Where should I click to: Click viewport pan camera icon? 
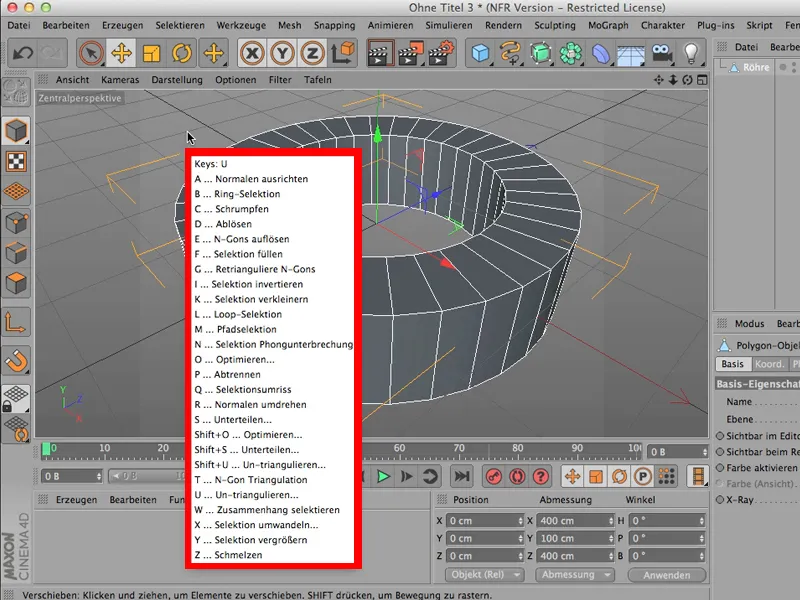click(x=659, y=80)
